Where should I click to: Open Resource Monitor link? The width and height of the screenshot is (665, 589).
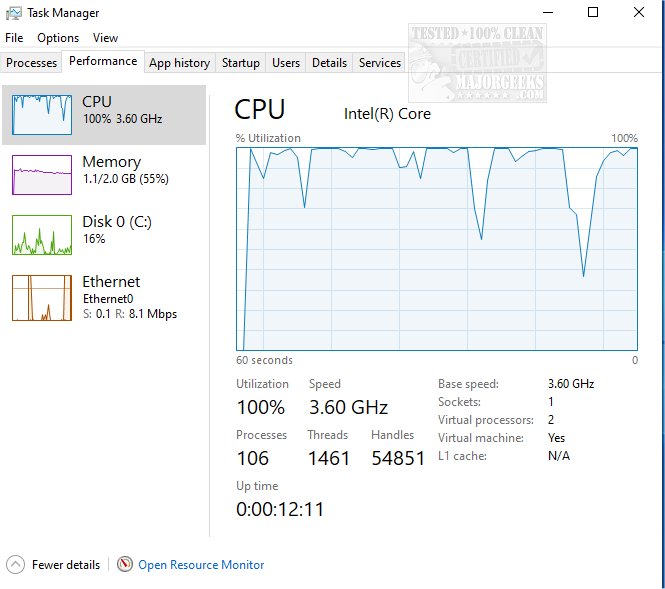point(201,565)
